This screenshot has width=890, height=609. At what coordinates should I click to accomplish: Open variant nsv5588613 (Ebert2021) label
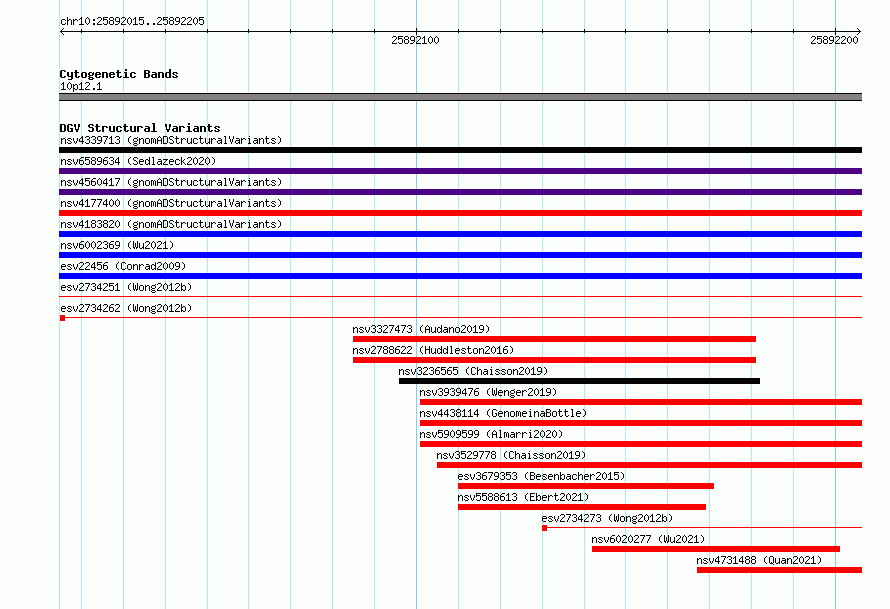523,497
